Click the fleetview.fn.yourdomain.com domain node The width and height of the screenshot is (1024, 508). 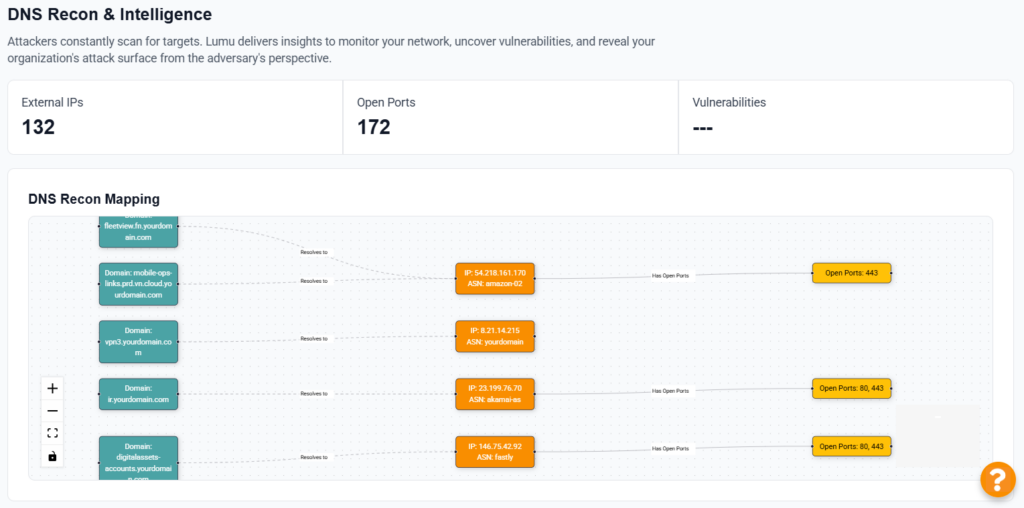138,232
